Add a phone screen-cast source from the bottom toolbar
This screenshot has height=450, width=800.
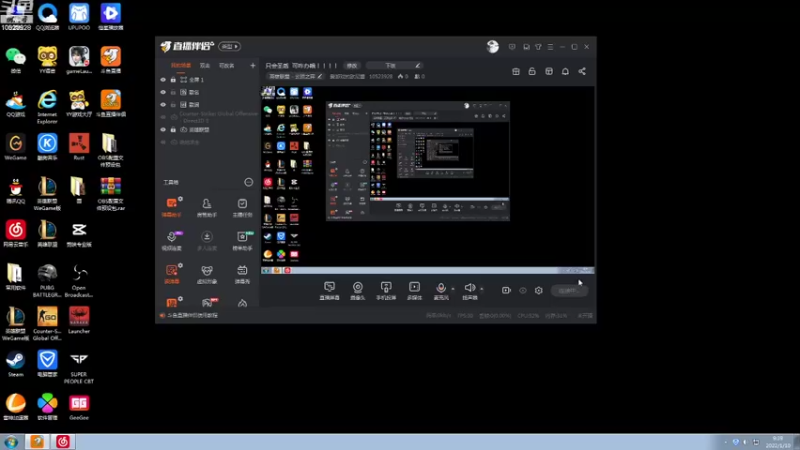[x=386, y=290]
